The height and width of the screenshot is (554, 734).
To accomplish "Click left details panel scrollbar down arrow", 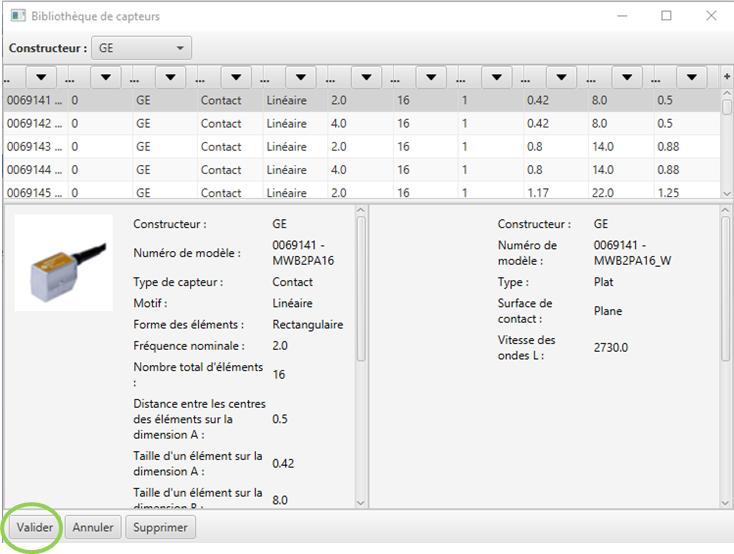I will (x=360, y=503).
